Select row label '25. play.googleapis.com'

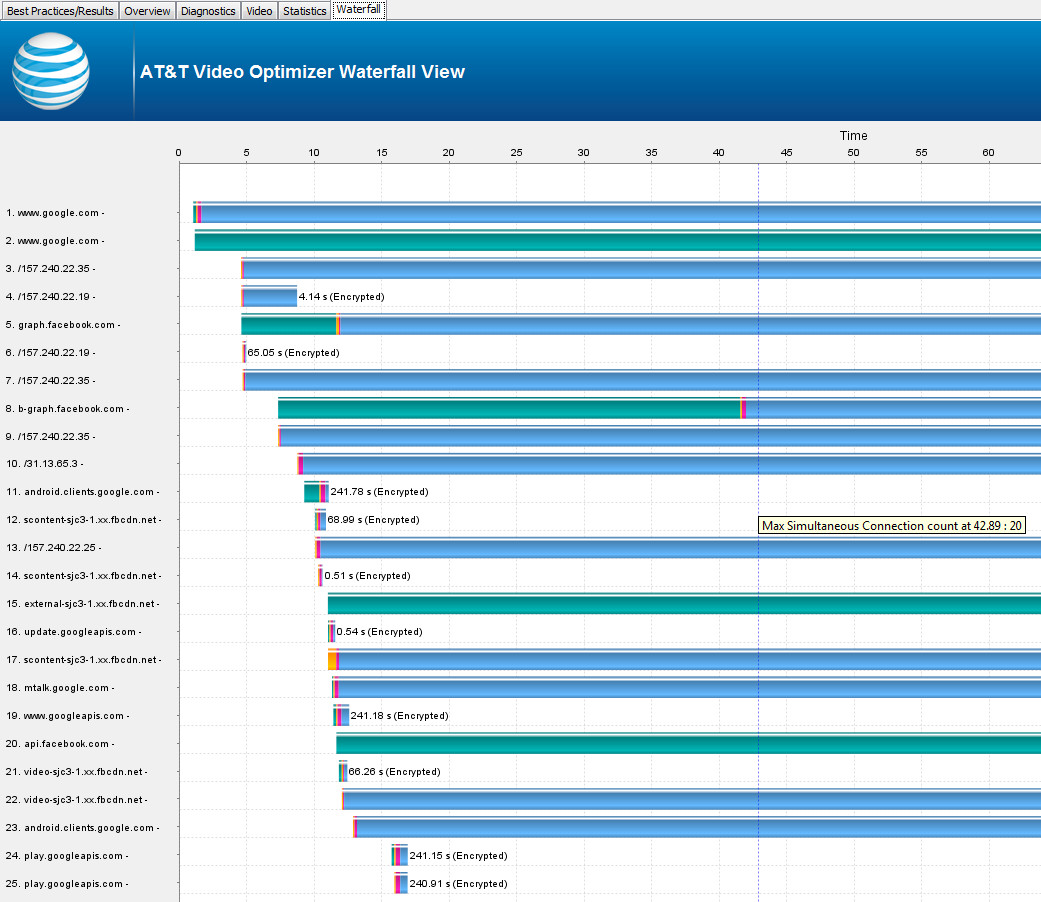(67, 883)
